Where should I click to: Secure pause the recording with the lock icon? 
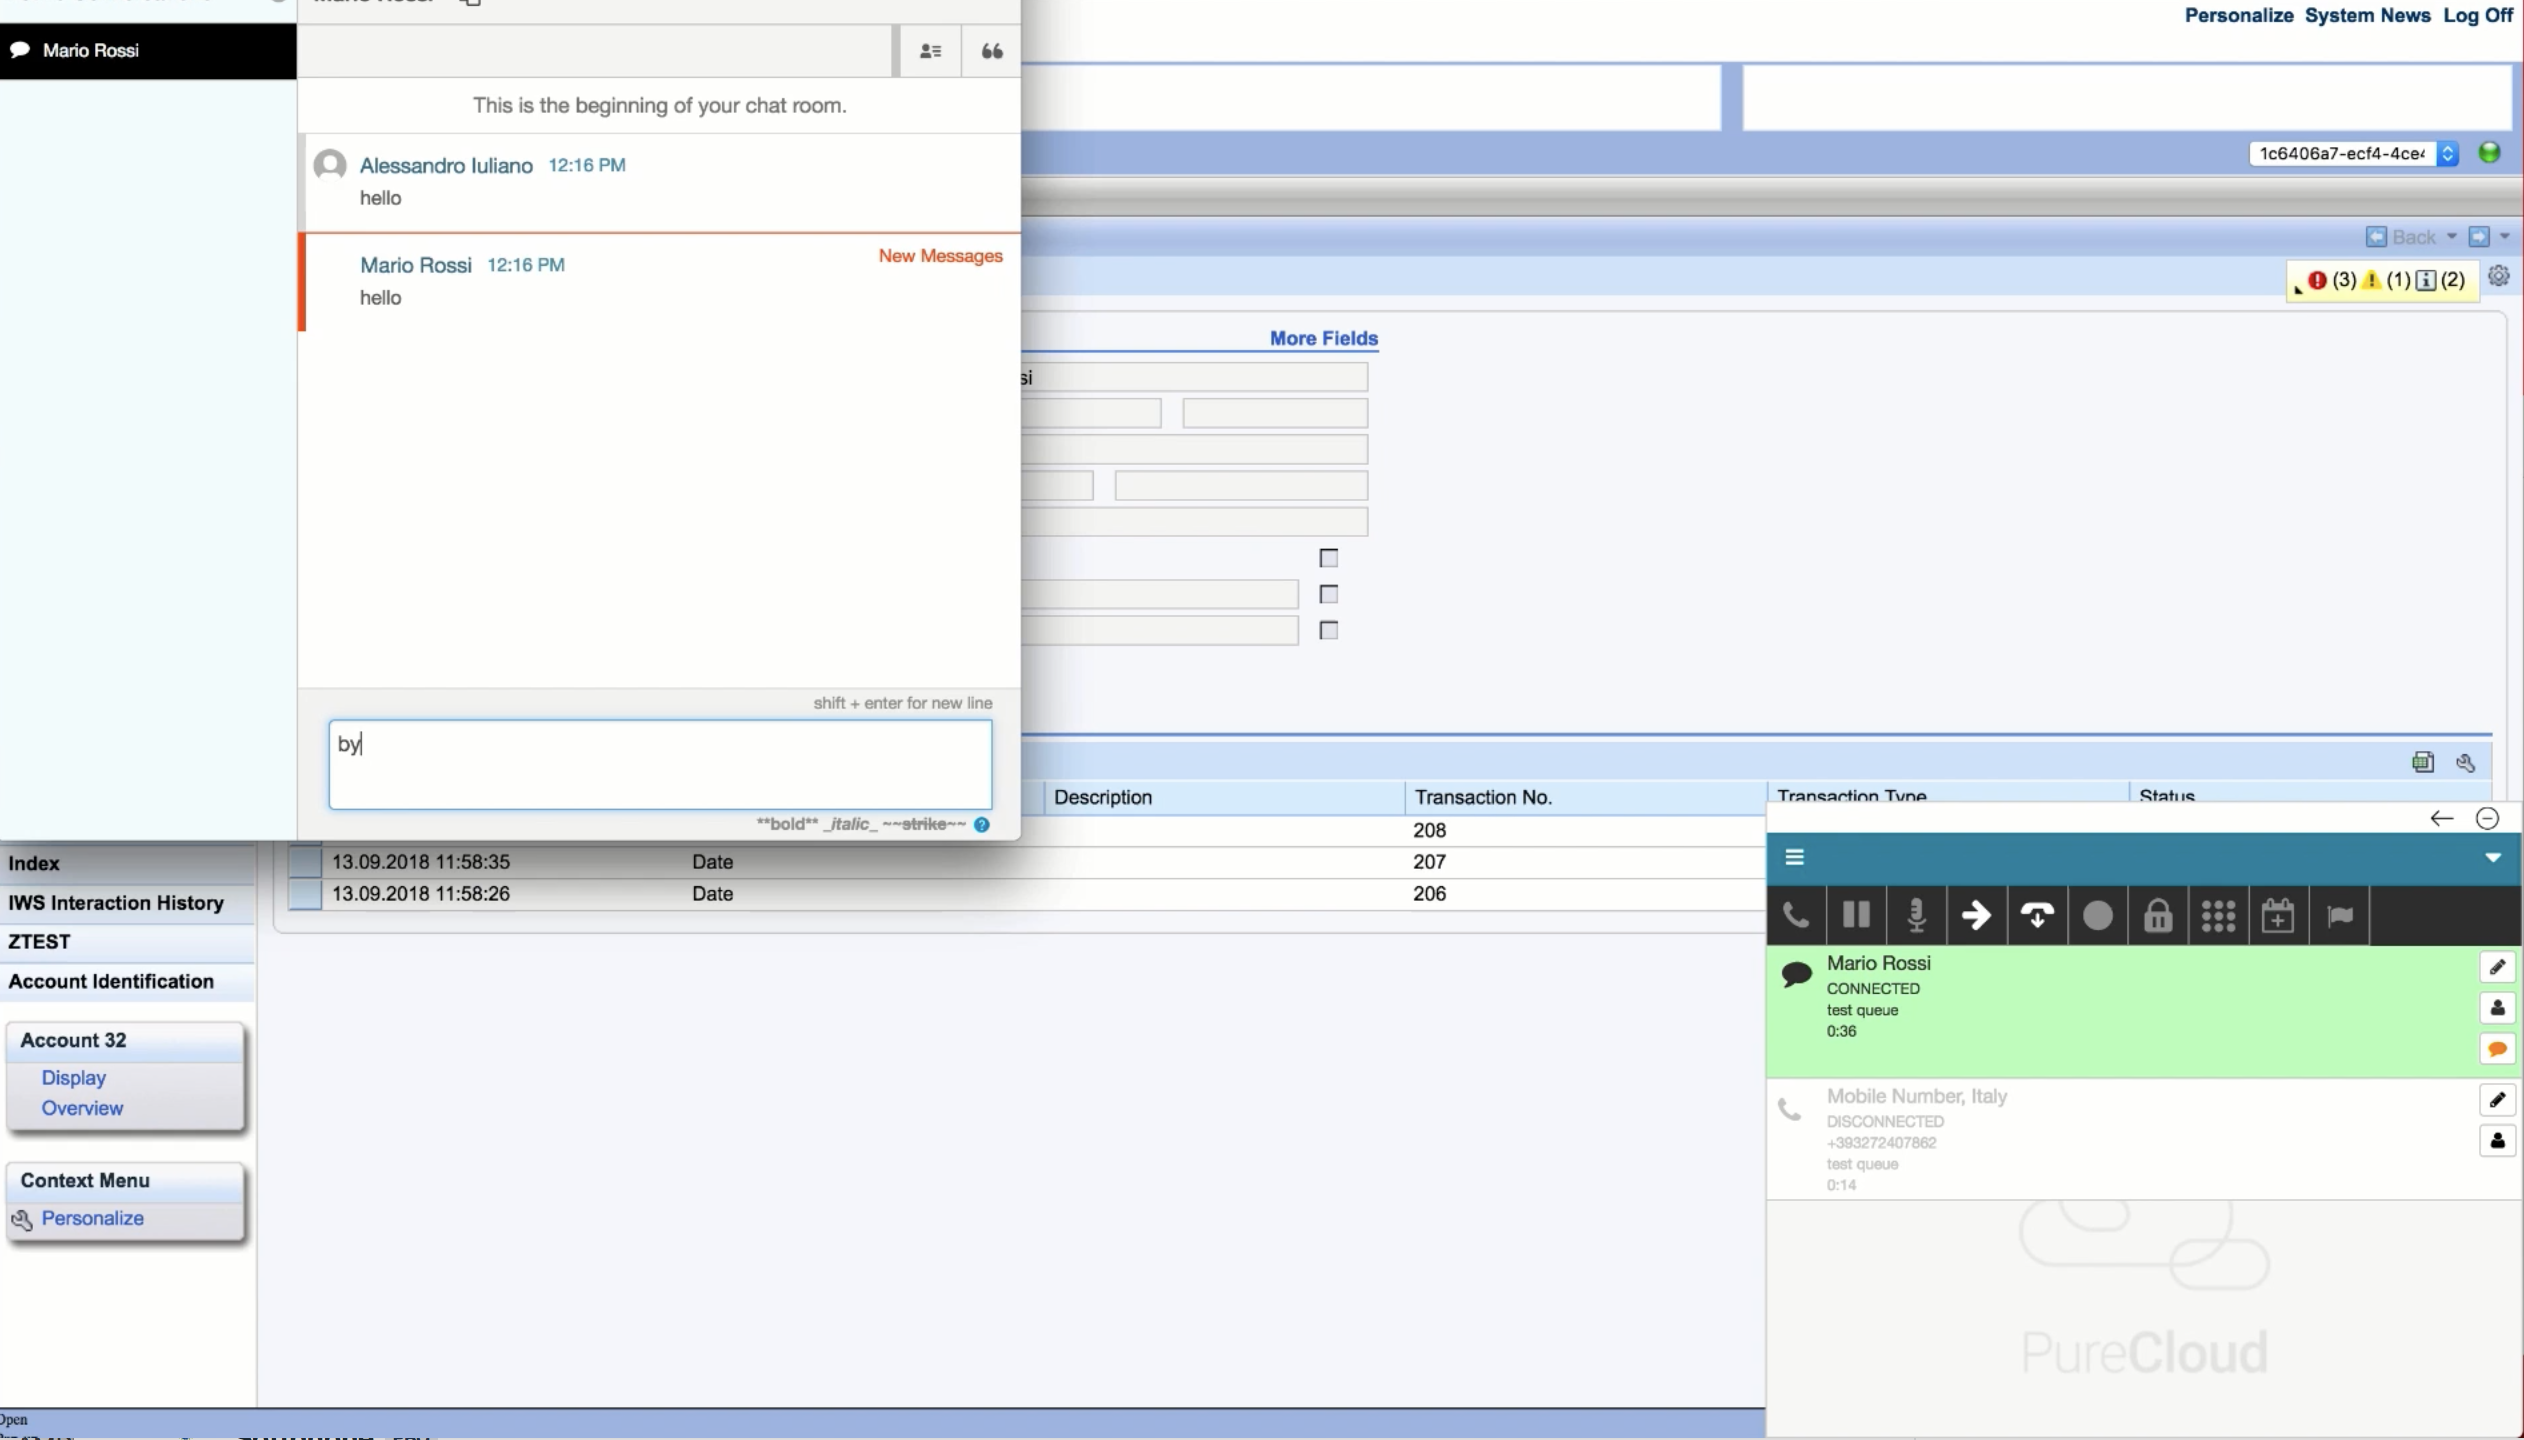(x=2158, y=914)
